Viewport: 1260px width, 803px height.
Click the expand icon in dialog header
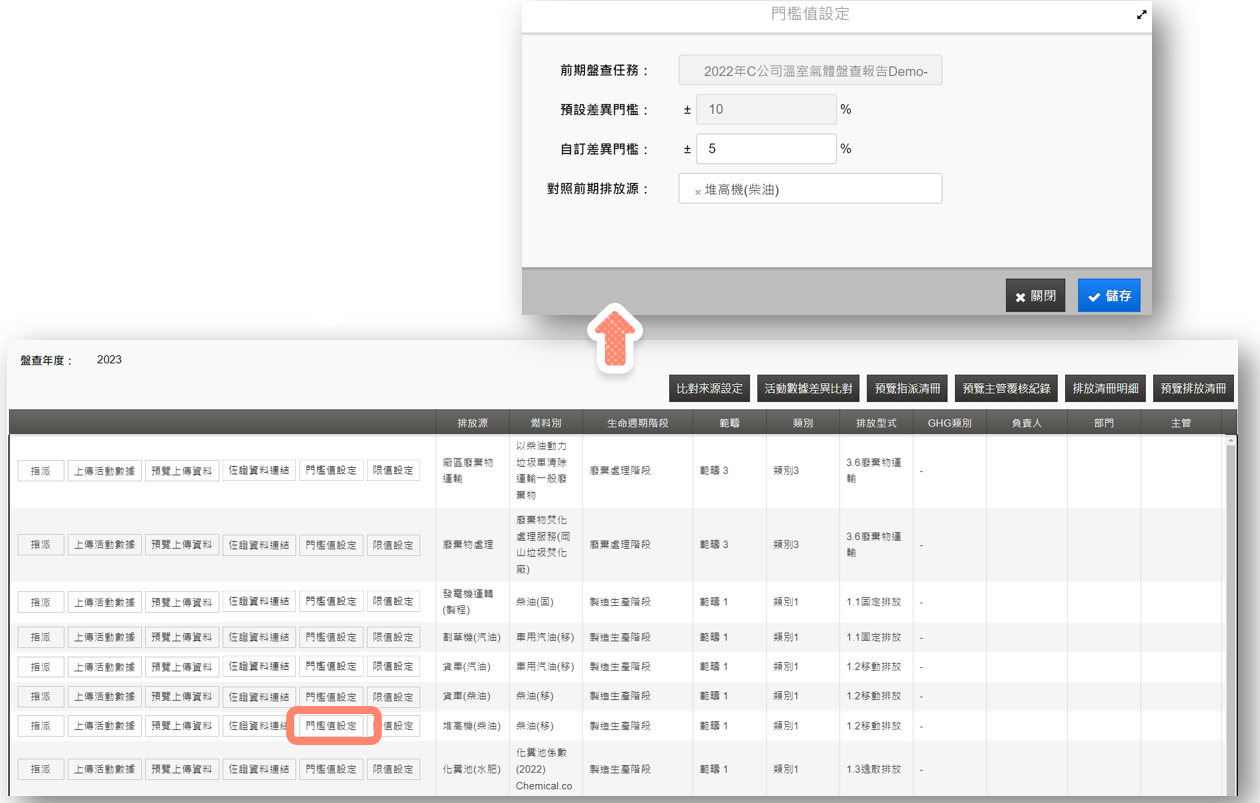[1141, 15]
